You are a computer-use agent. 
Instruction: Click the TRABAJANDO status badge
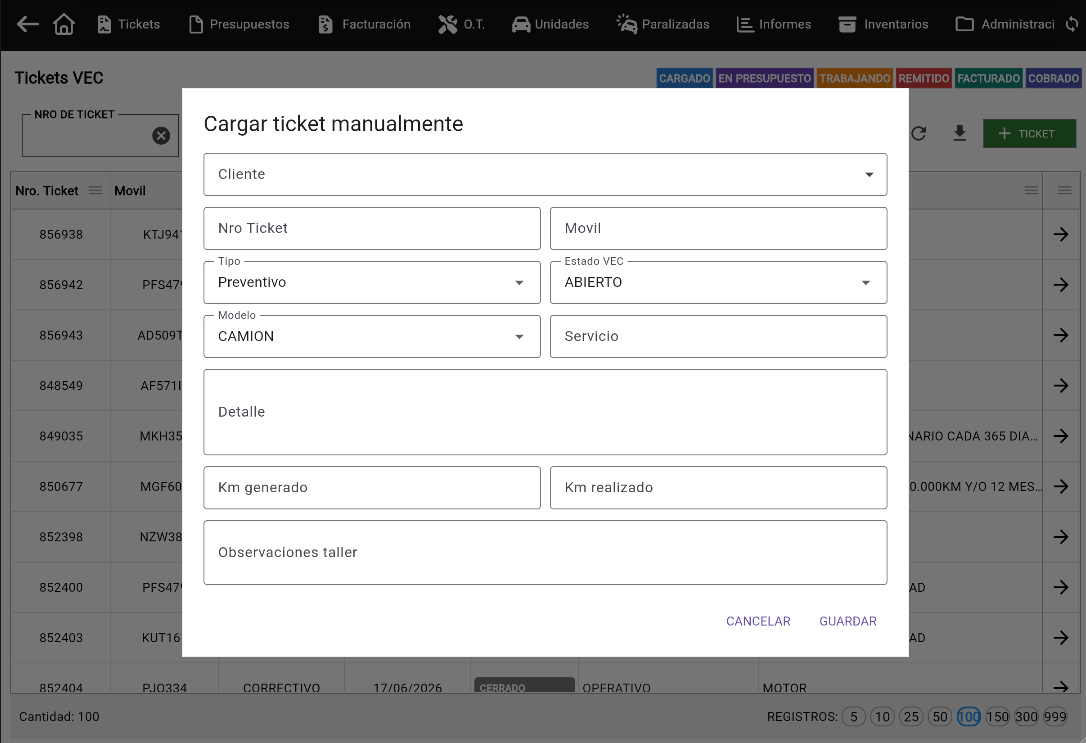click(x=855, y=78)
